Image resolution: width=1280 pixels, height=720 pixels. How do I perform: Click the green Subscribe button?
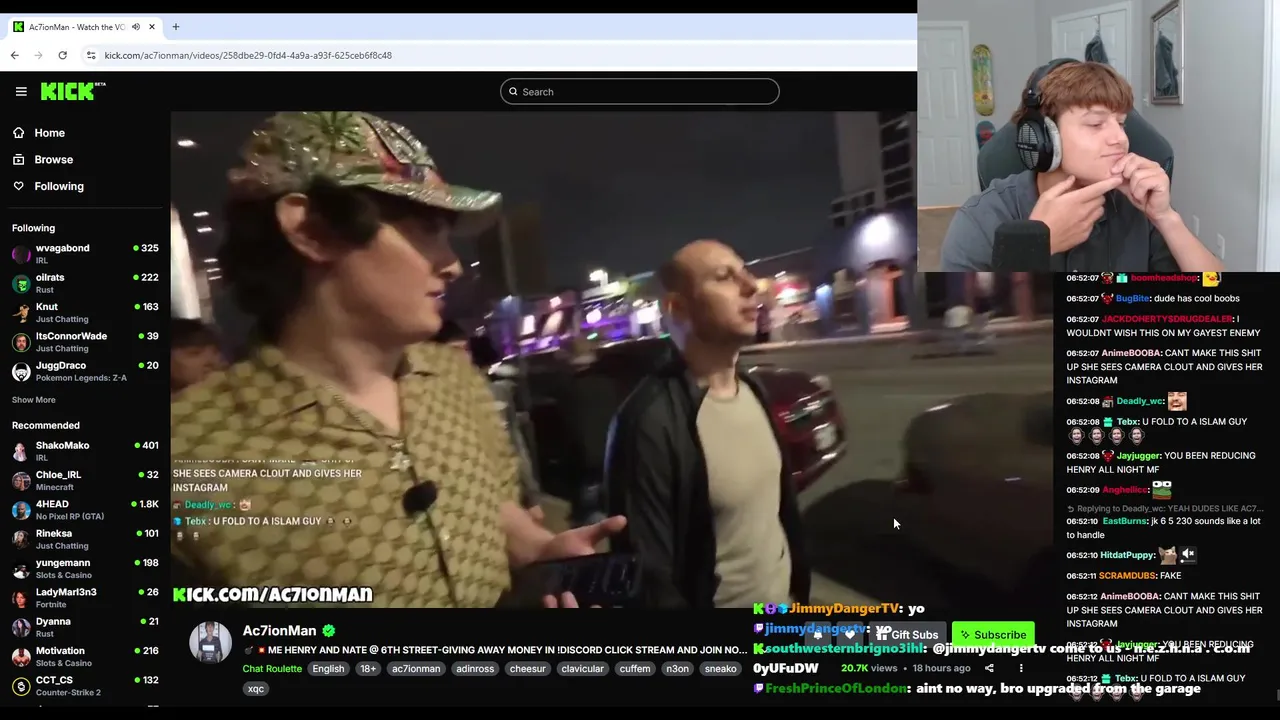(993, 635)
